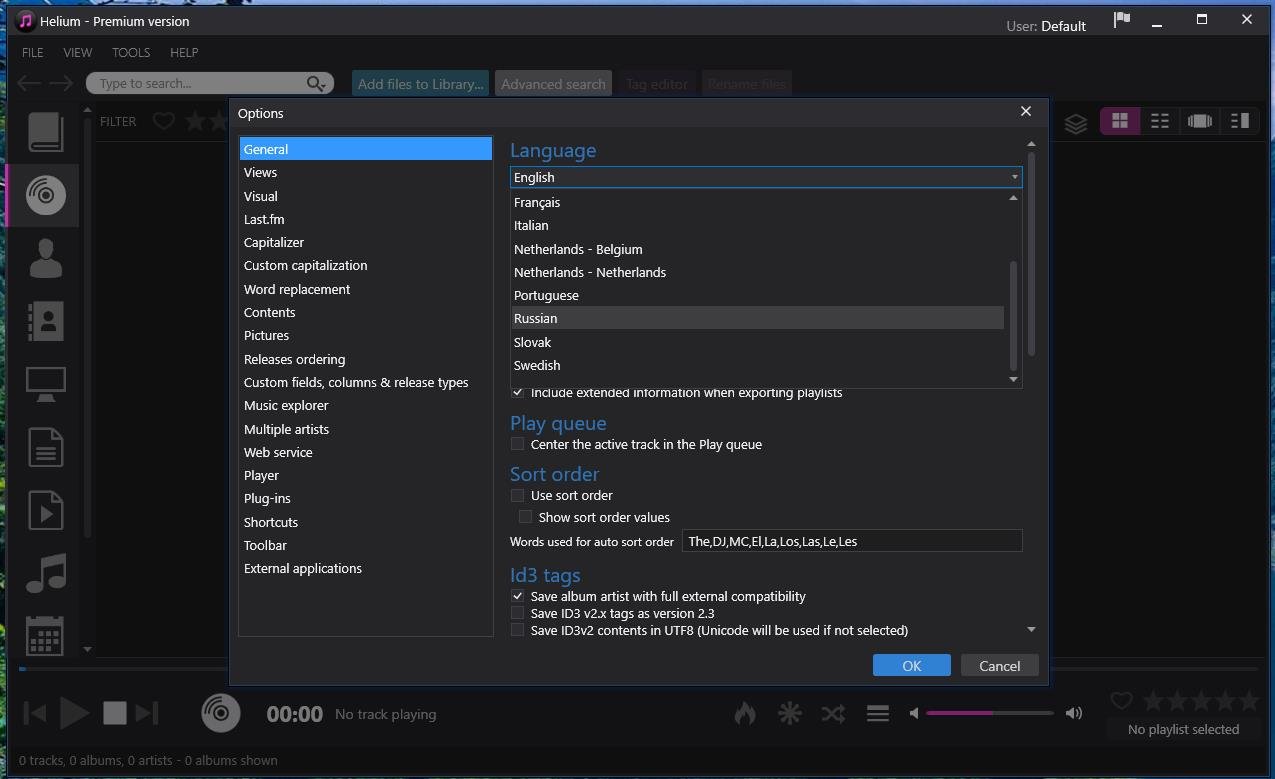Image resolution: width=1275 pixels, height=779 pixels.
Task: Toggle save album artist with external compatibility
Action: pyautogui.click(x=517, y=596)
